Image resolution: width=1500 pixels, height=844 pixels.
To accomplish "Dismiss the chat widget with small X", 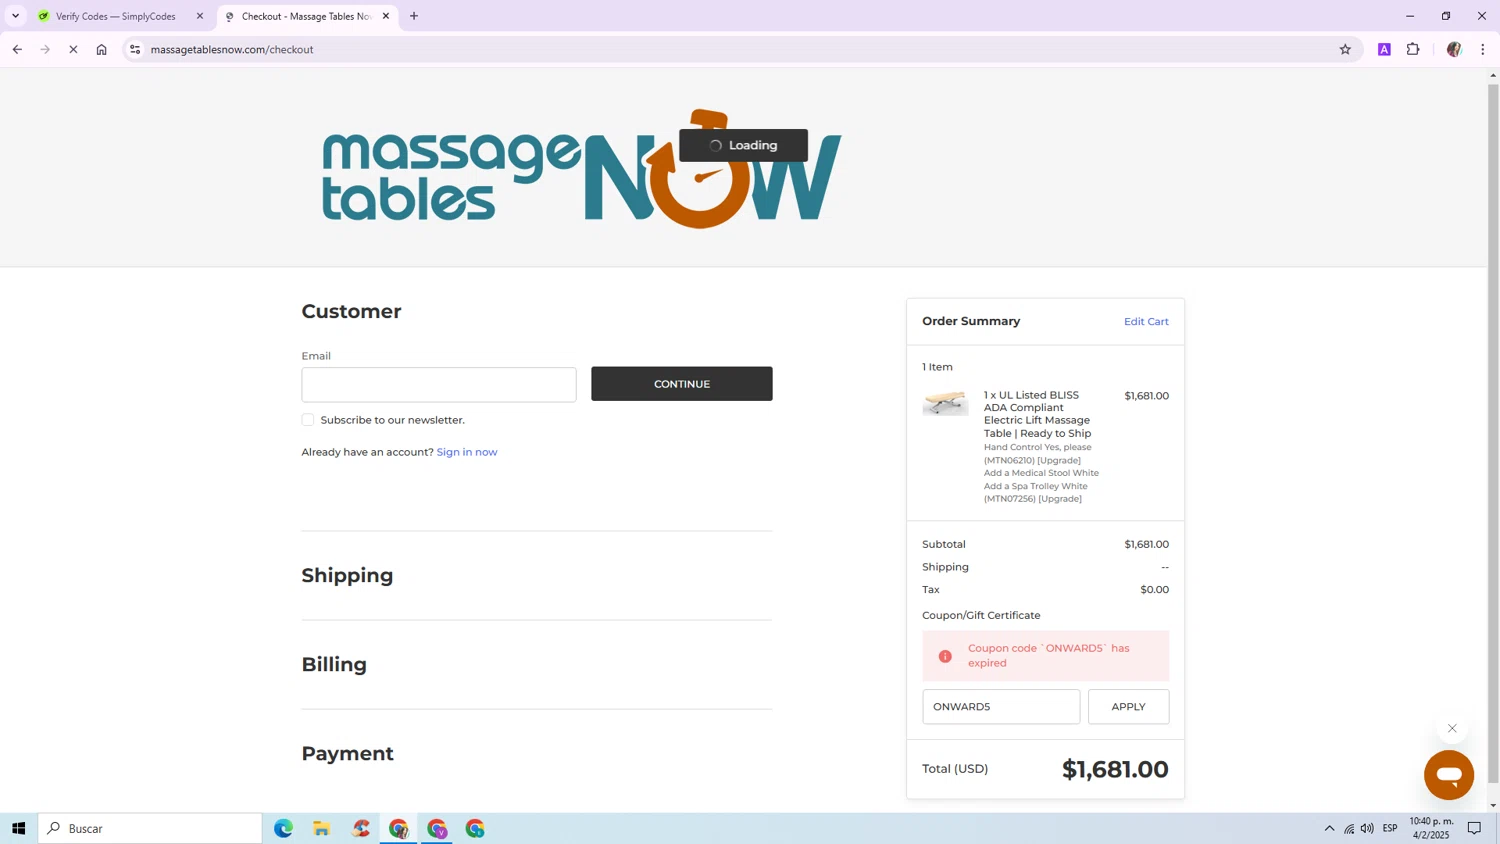I will coord(1452,728).
